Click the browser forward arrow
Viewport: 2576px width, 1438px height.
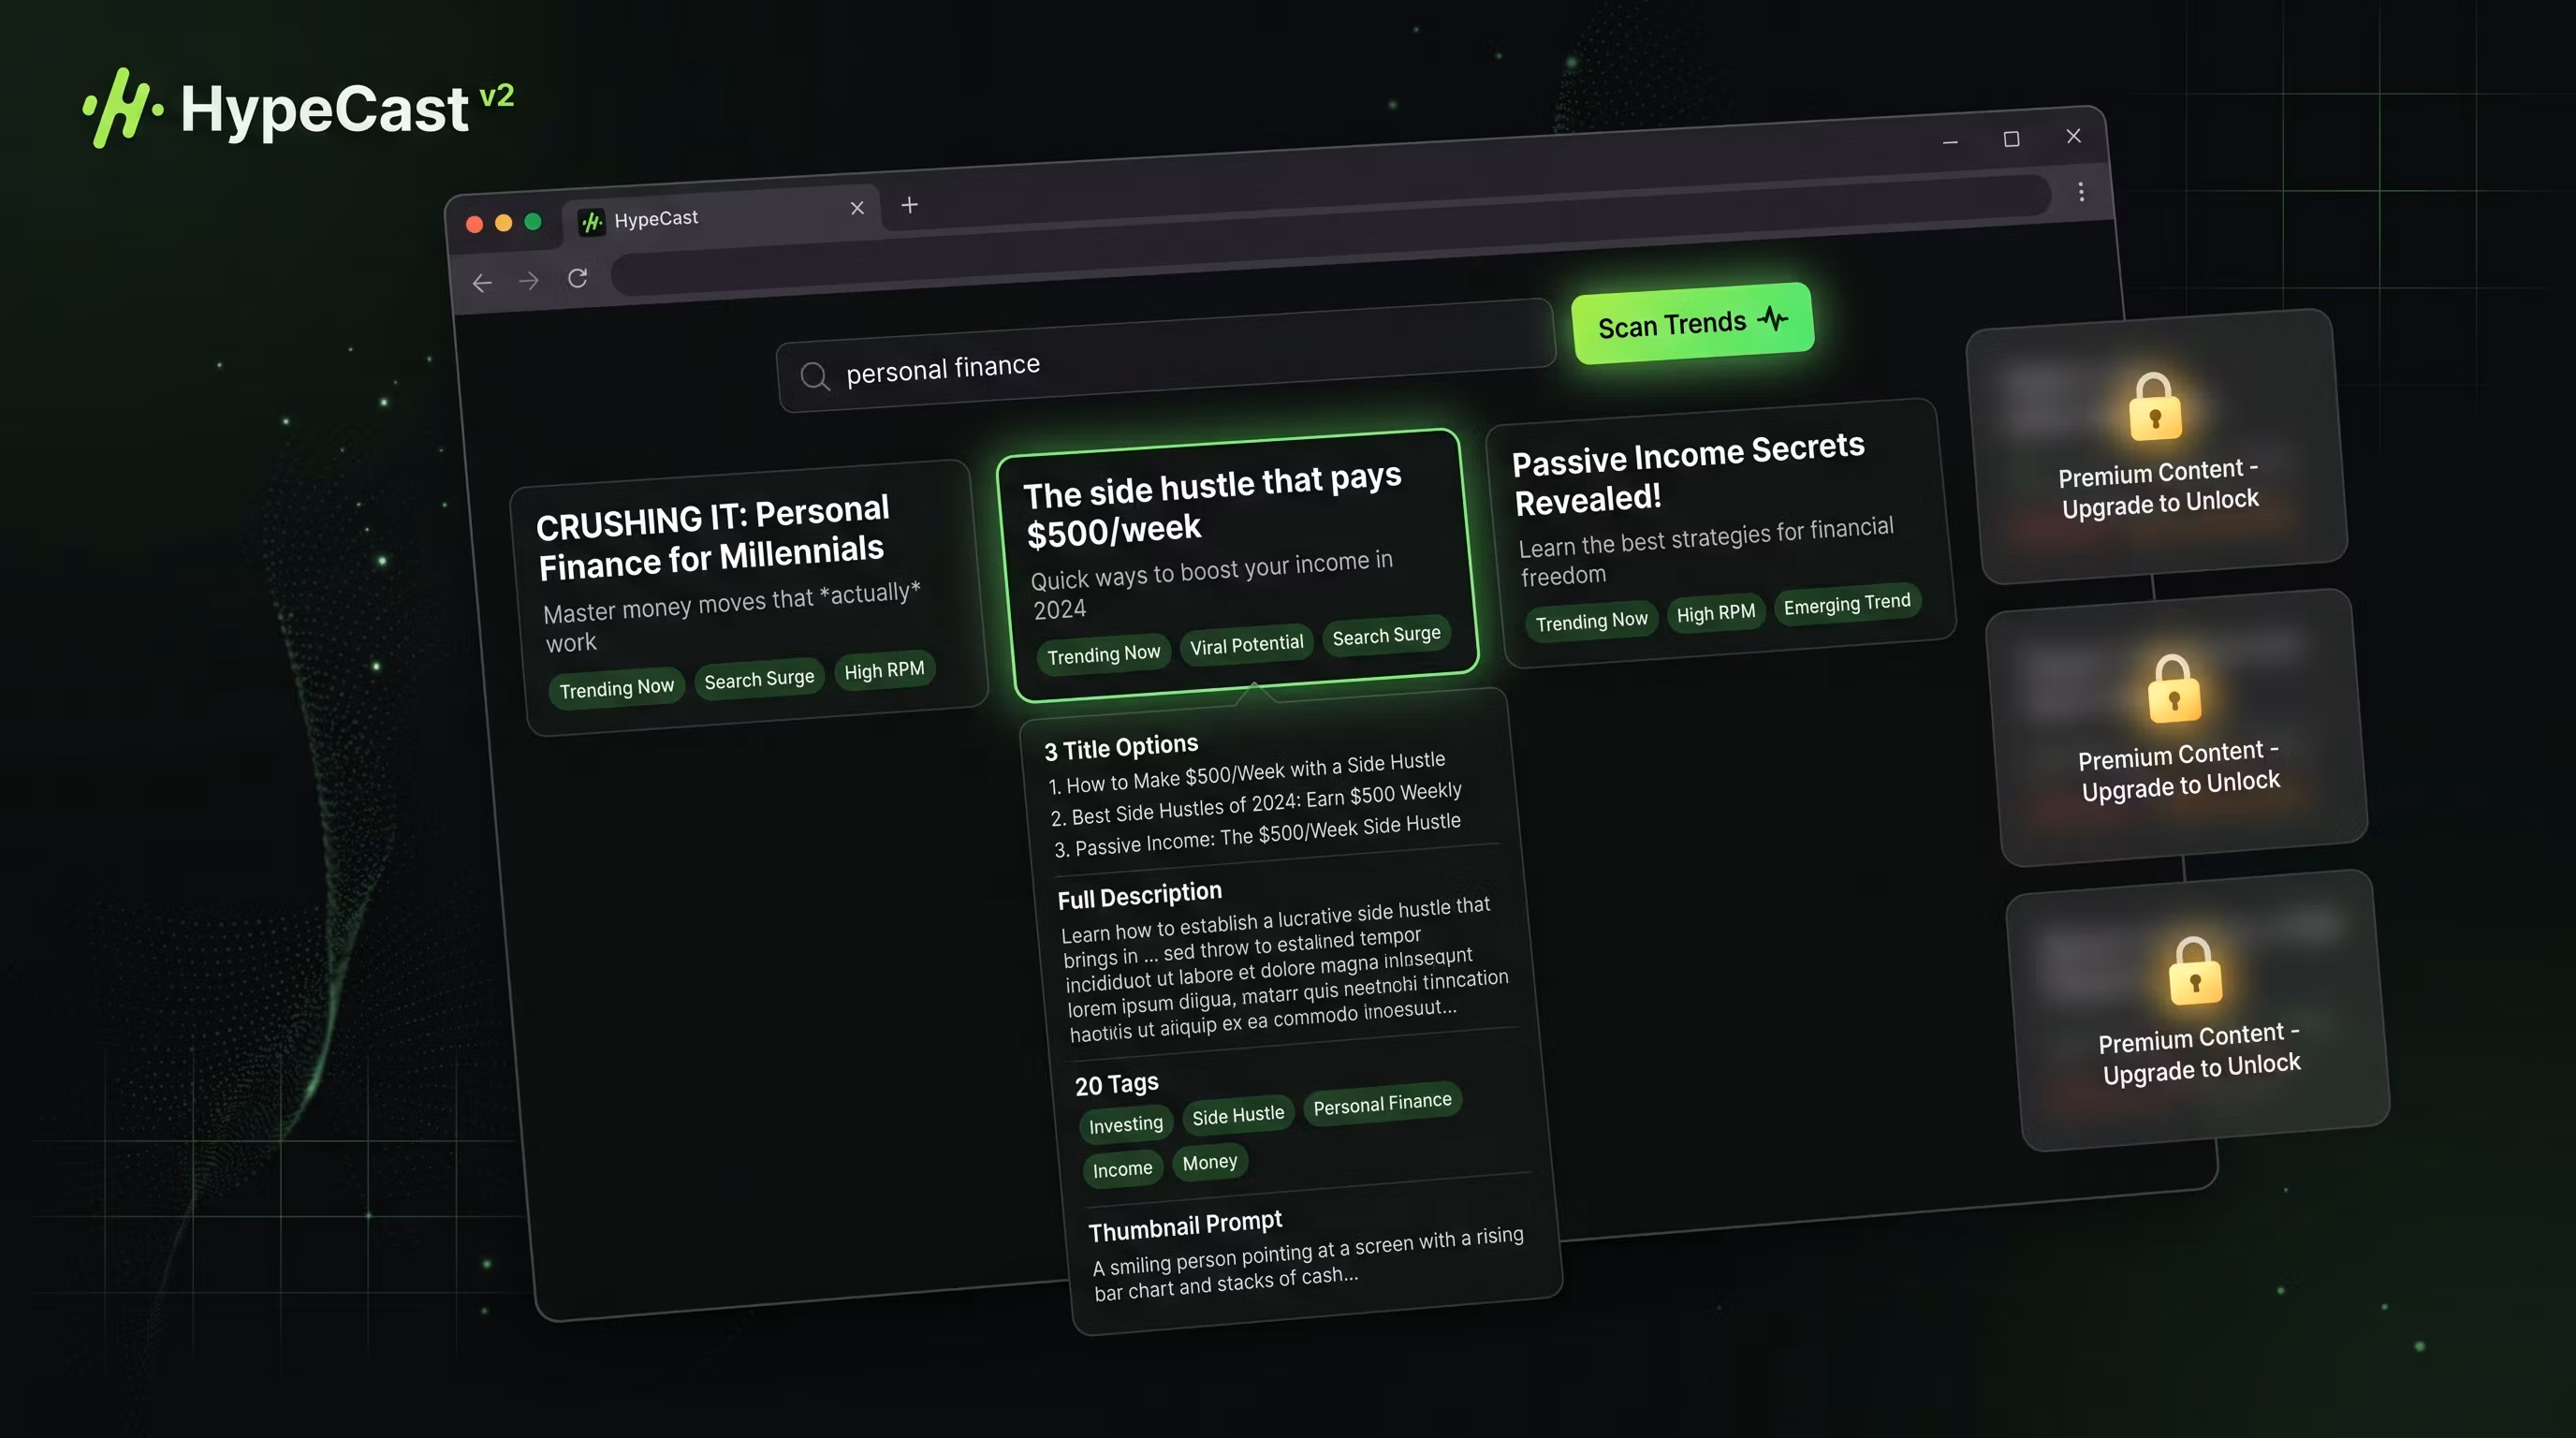pyautogui.click(x=529, y=281)
